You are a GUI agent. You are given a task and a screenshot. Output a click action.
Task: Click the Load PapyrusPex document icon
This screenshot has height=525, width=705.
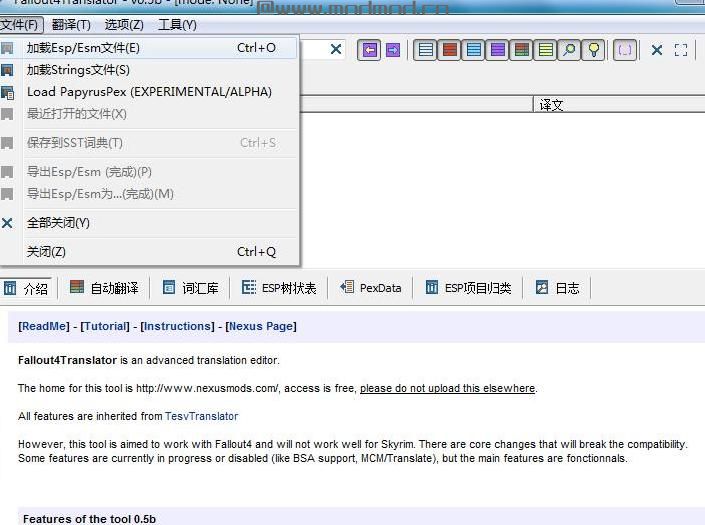pos(7,92)
